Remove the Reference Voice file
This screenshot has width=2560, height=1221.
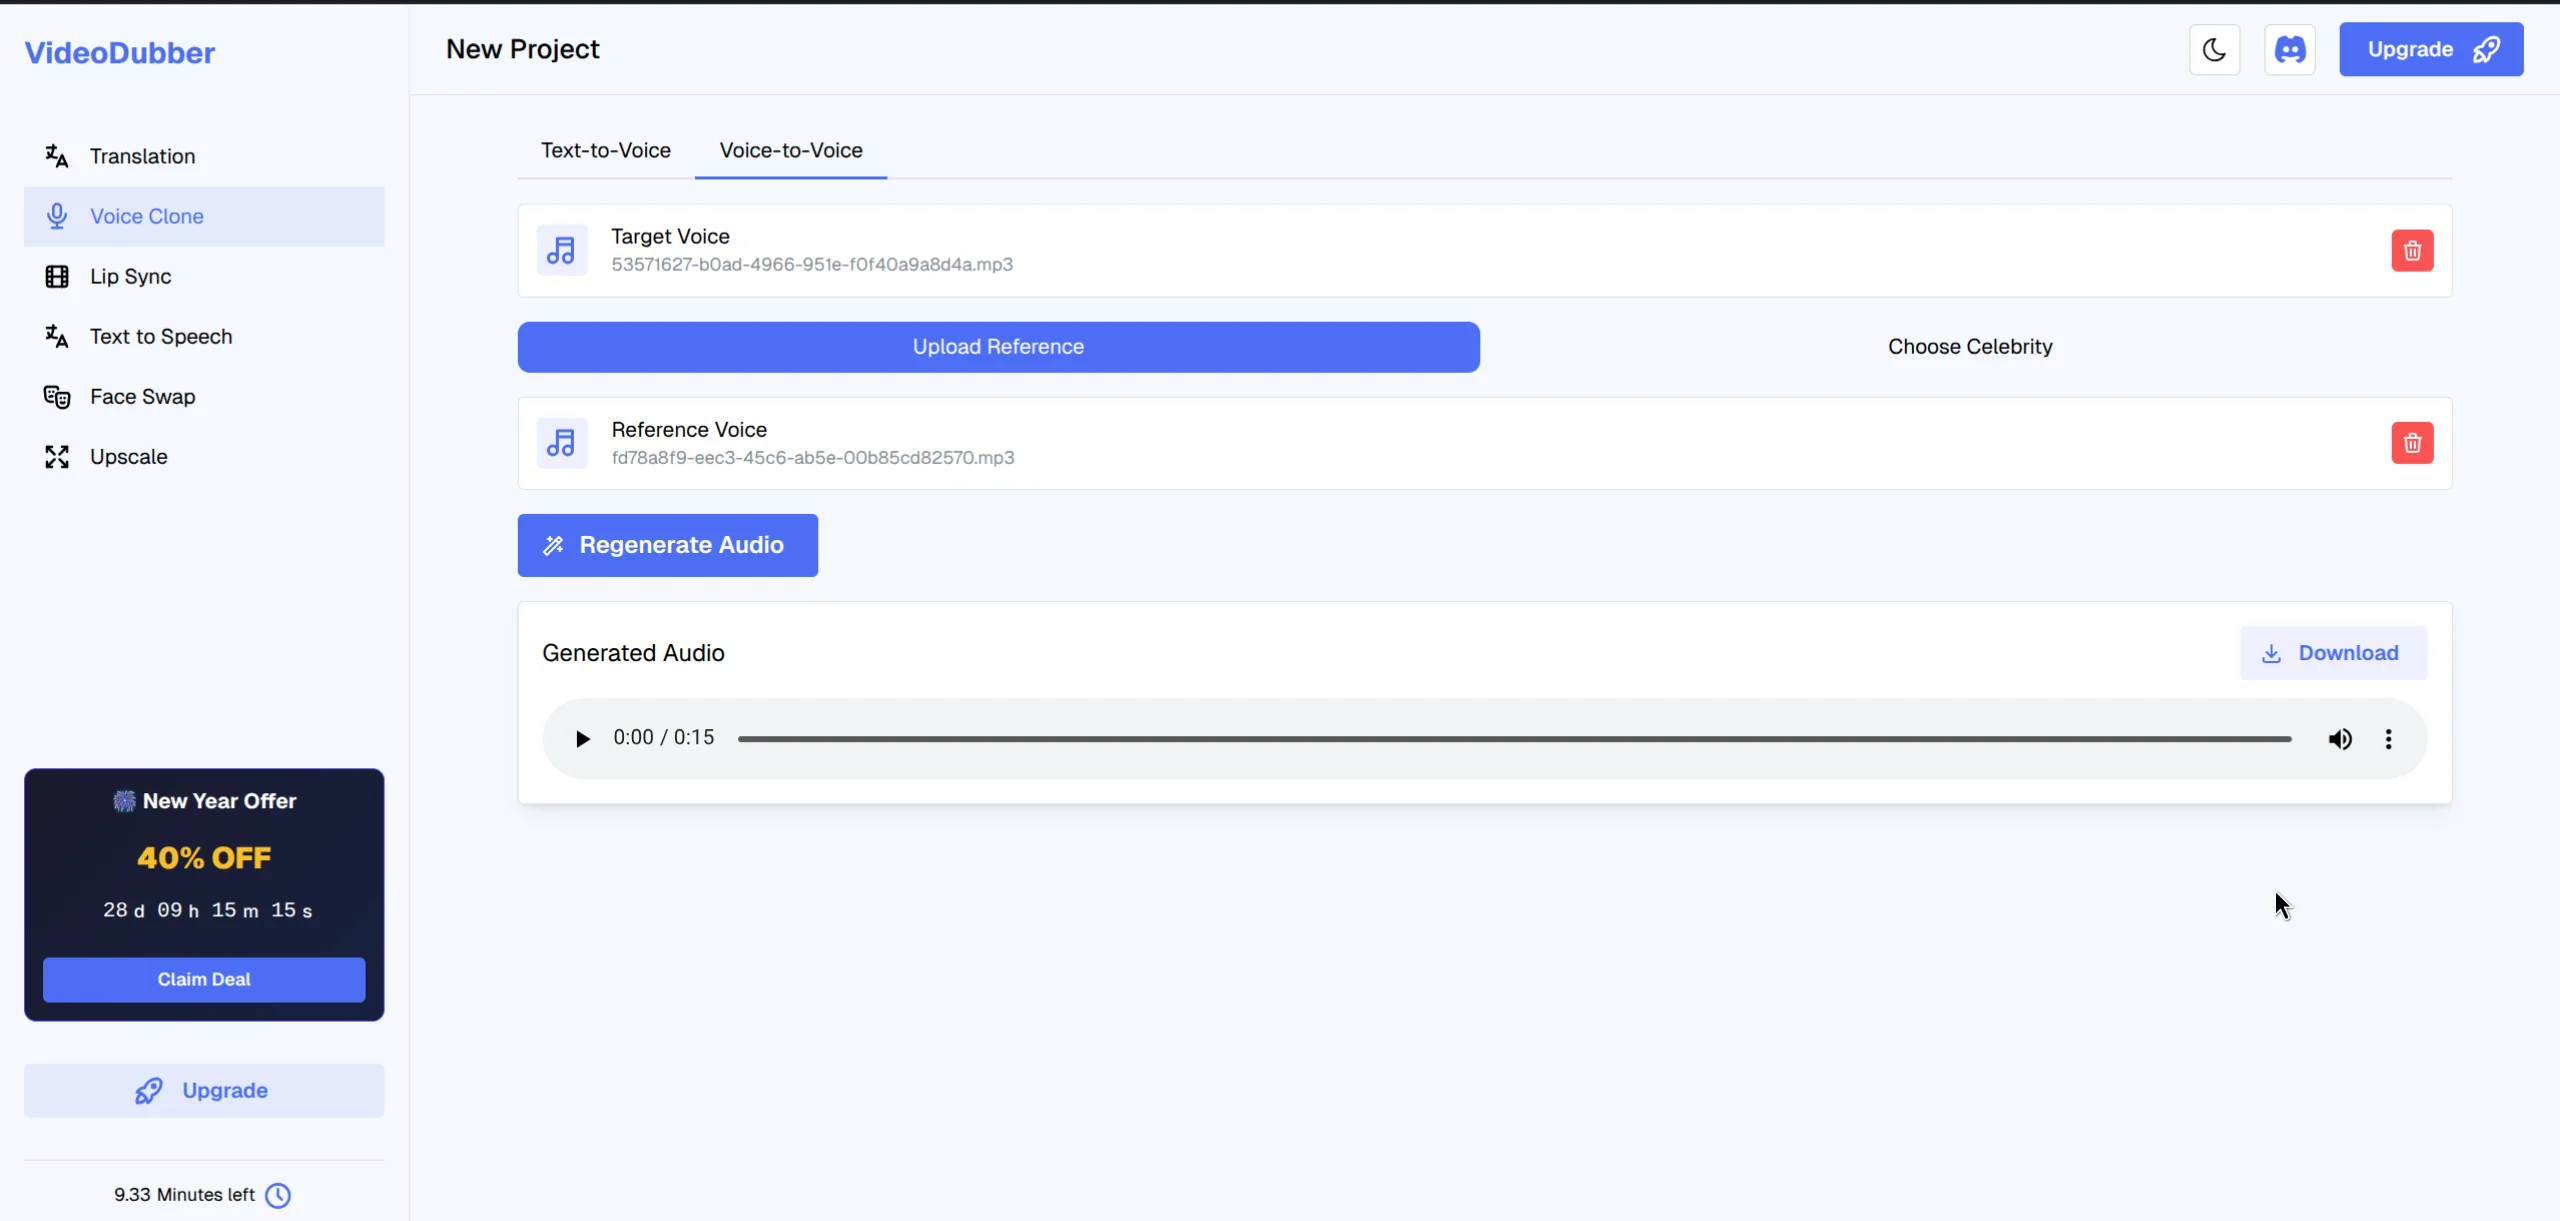coord(2412,443)
